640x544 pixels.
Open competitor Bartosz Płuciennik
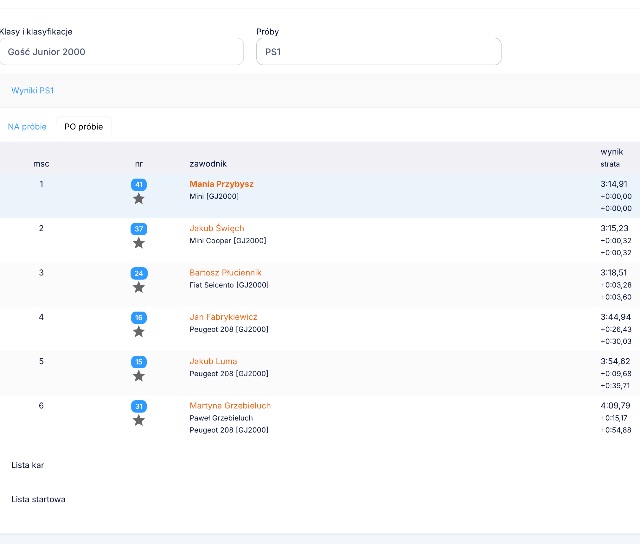point(225,273)
